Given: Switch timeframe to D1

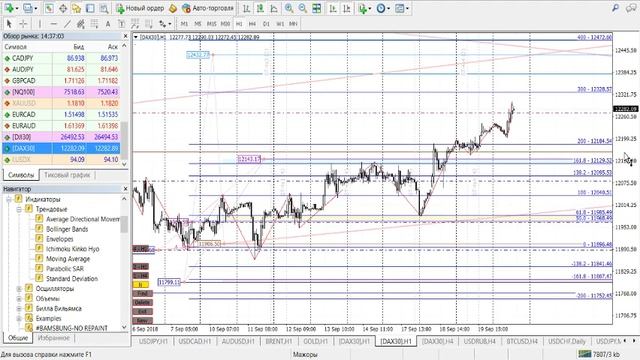Looking at the screenshot, I should [x=266, y=24].
